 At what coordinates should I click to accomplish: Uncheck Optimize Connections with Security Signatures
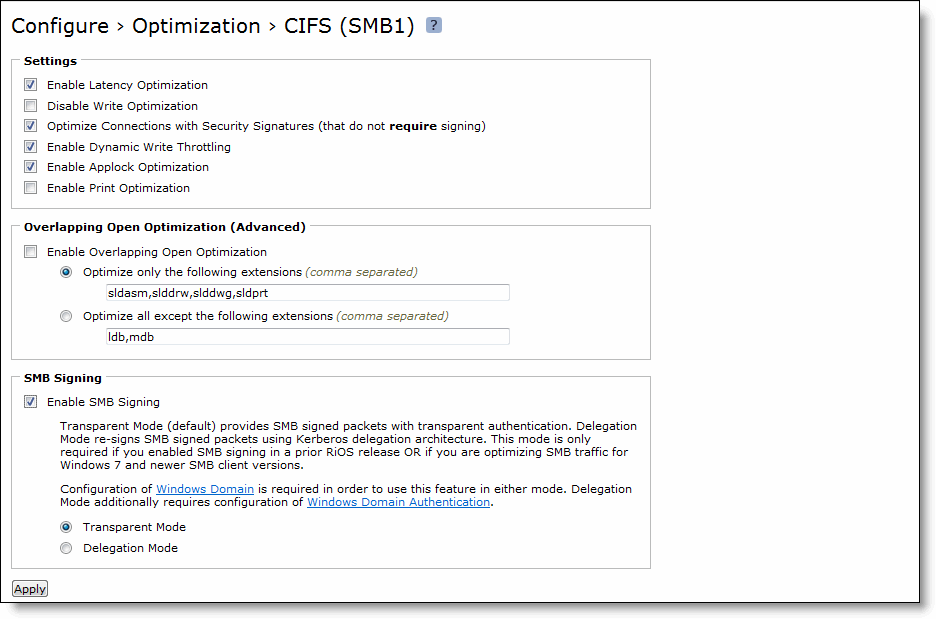31,126
